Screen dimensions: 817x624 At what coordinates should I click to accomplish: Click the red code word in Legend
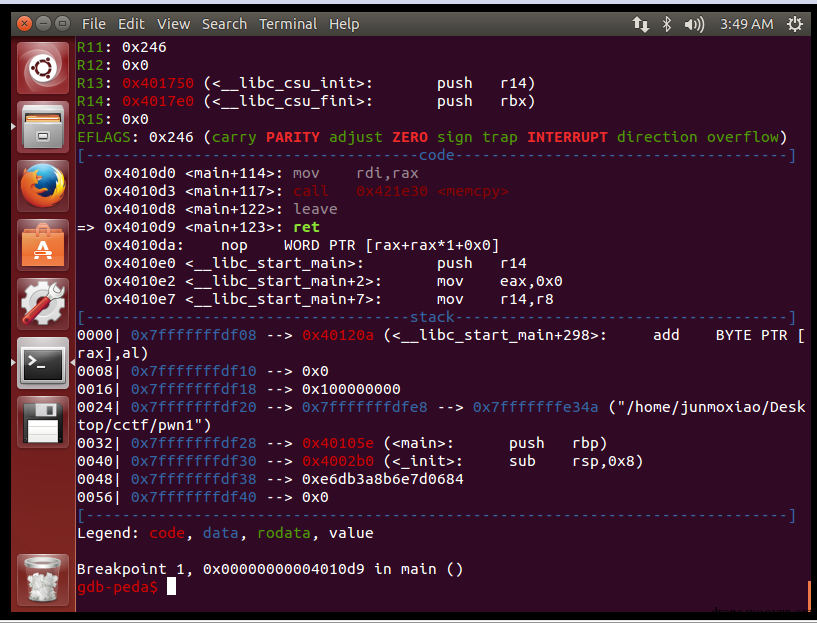(167, 533)
